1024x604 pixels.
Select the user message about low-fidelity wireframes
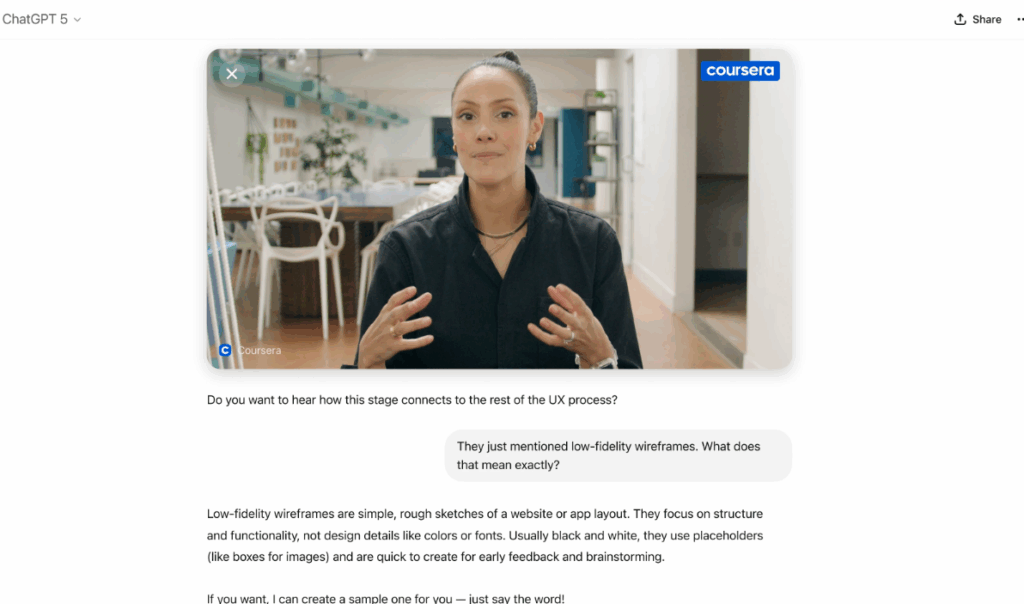pyautogui.click(x=618, y=456)
